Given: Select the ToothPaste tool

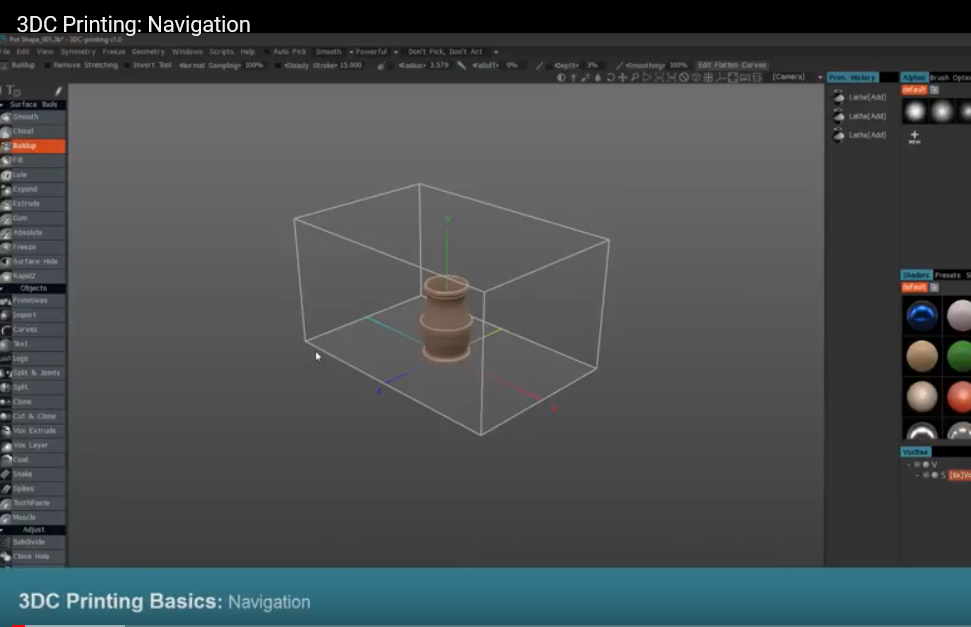Looking at the screenshot, I should click(x=33, y=503).
